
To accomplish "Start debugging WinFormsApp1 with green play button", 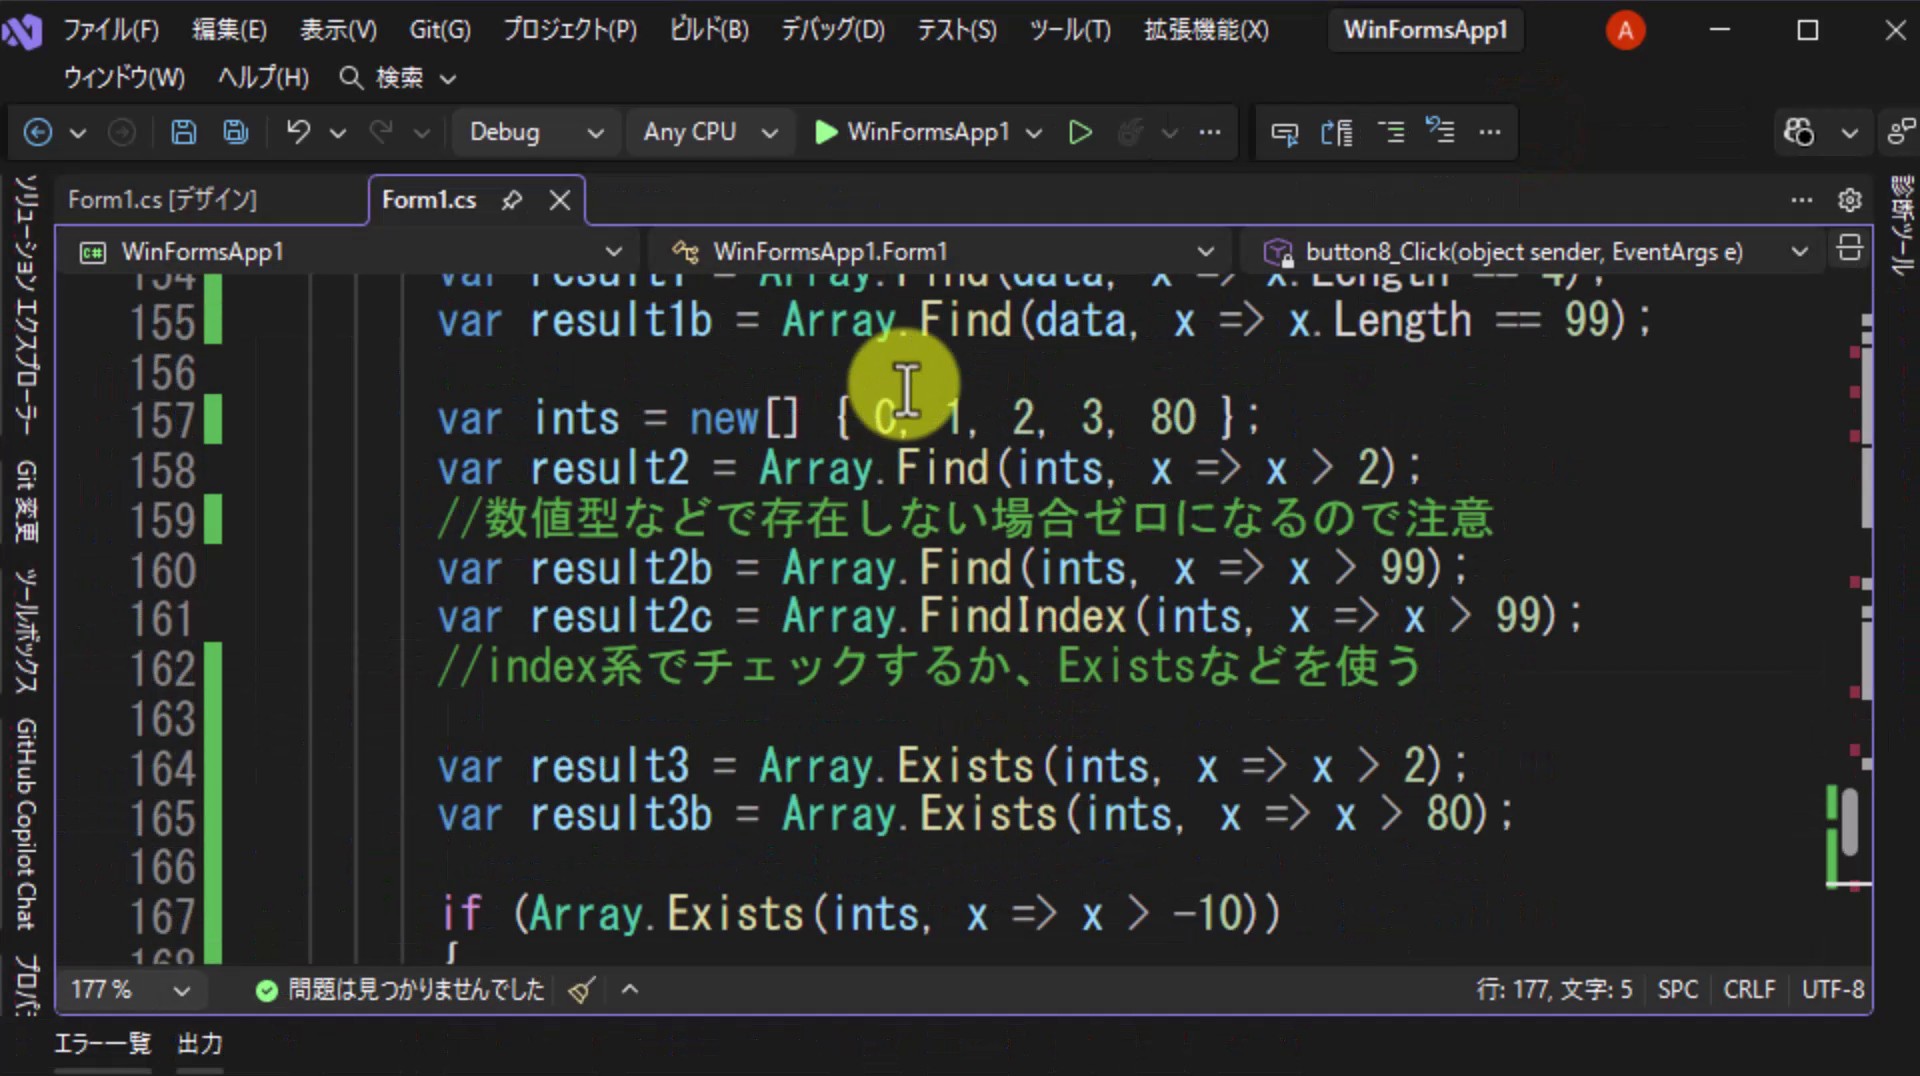I will (x=826, y=132).
